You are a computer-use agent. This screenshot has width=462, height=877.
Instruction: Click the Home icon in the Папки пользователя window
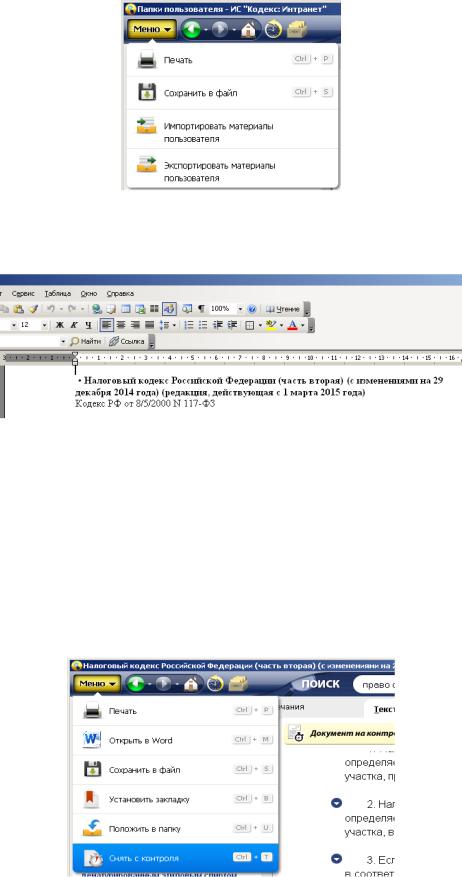point(248,29)
